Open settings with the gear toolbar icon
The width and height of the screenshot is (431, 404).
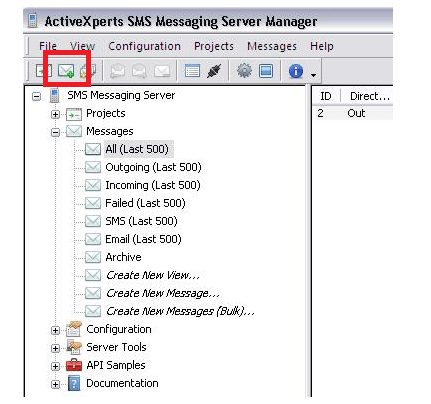pyautogui.click(x=244, y=71)
